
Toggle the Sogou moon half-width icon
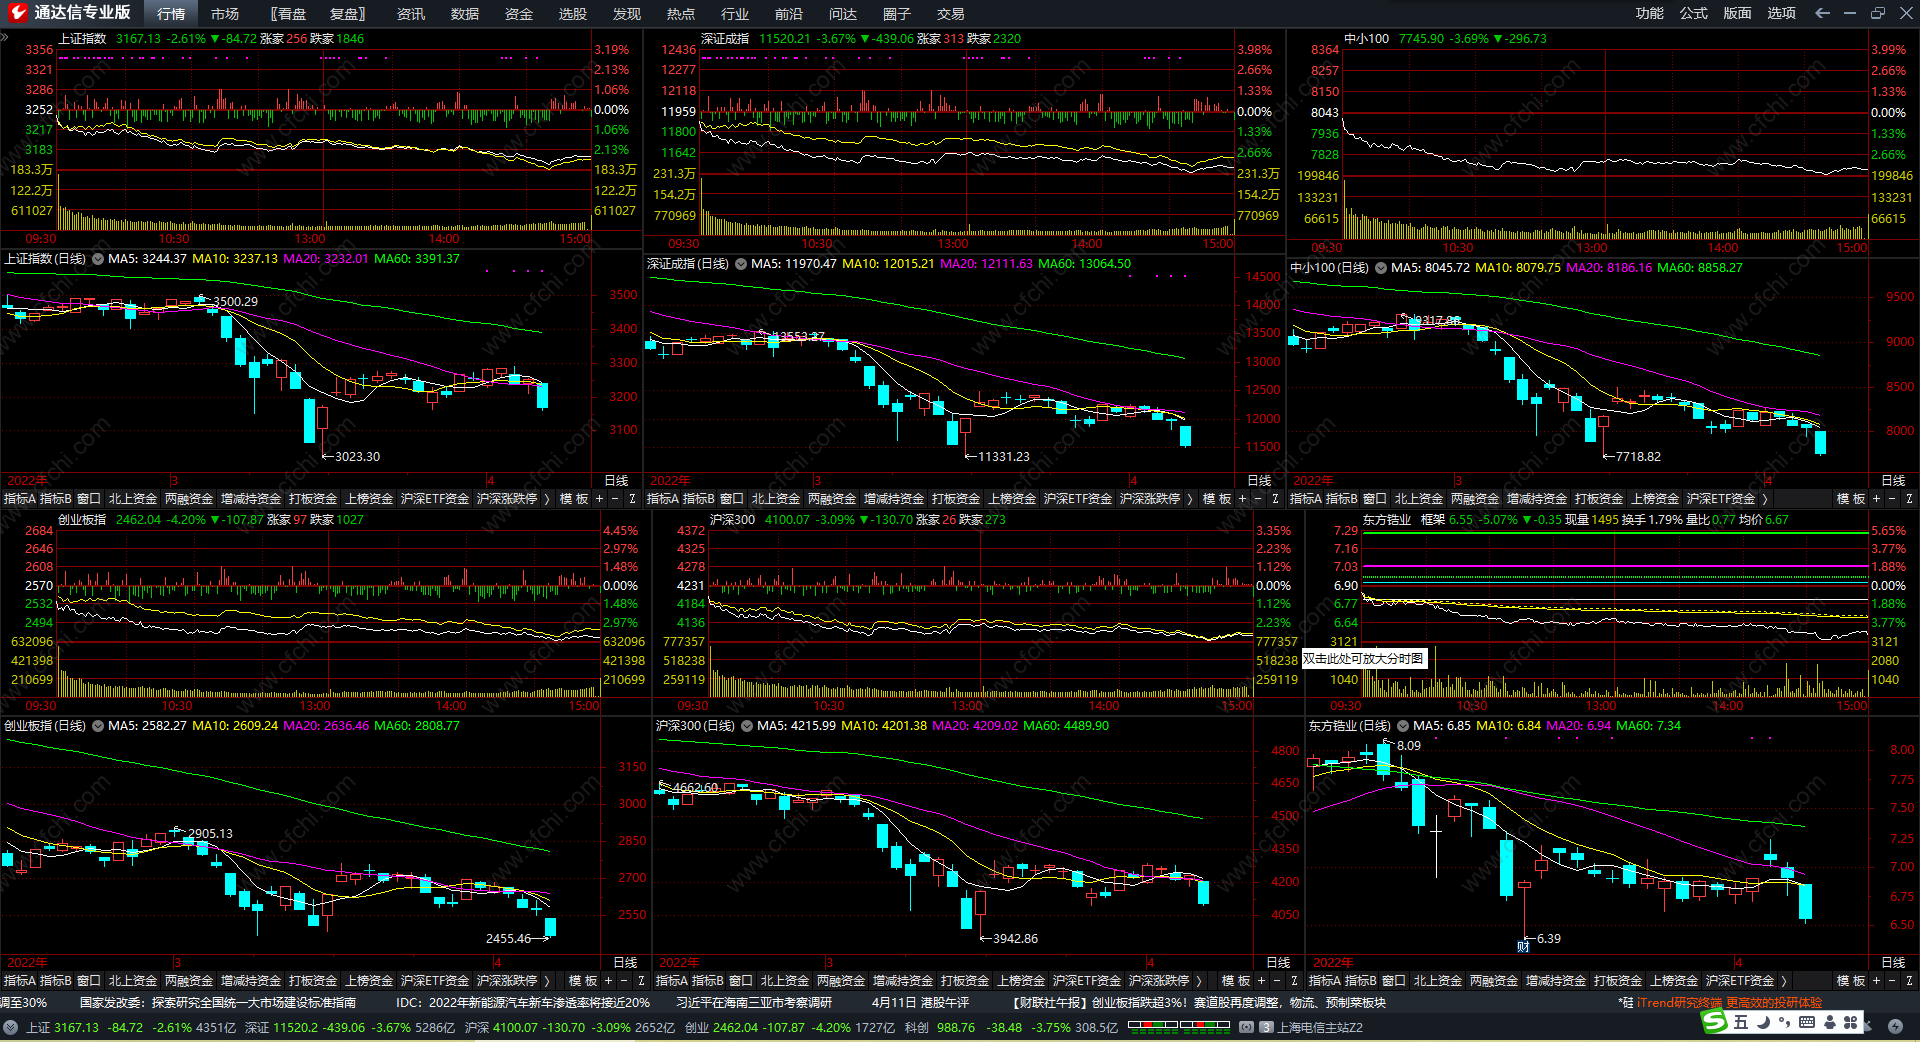(1763, 1022)
